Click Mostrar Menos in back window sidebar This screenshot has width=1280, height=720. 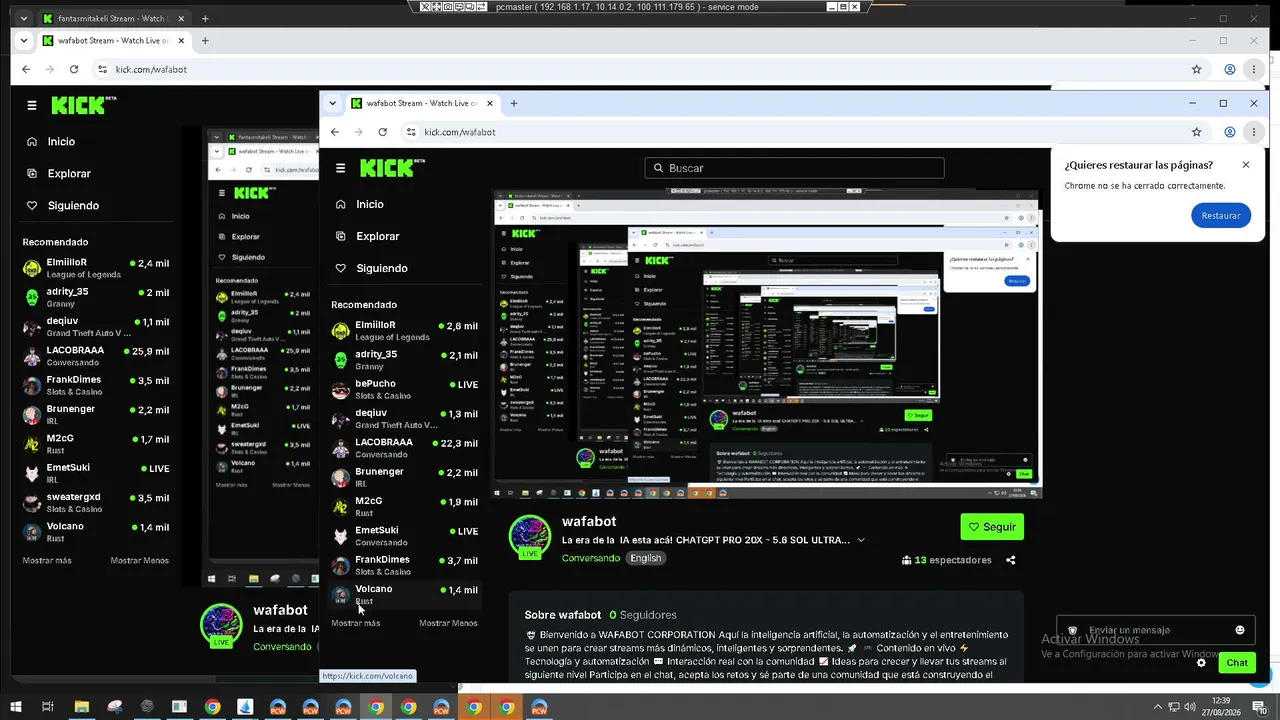click(140, 561)
